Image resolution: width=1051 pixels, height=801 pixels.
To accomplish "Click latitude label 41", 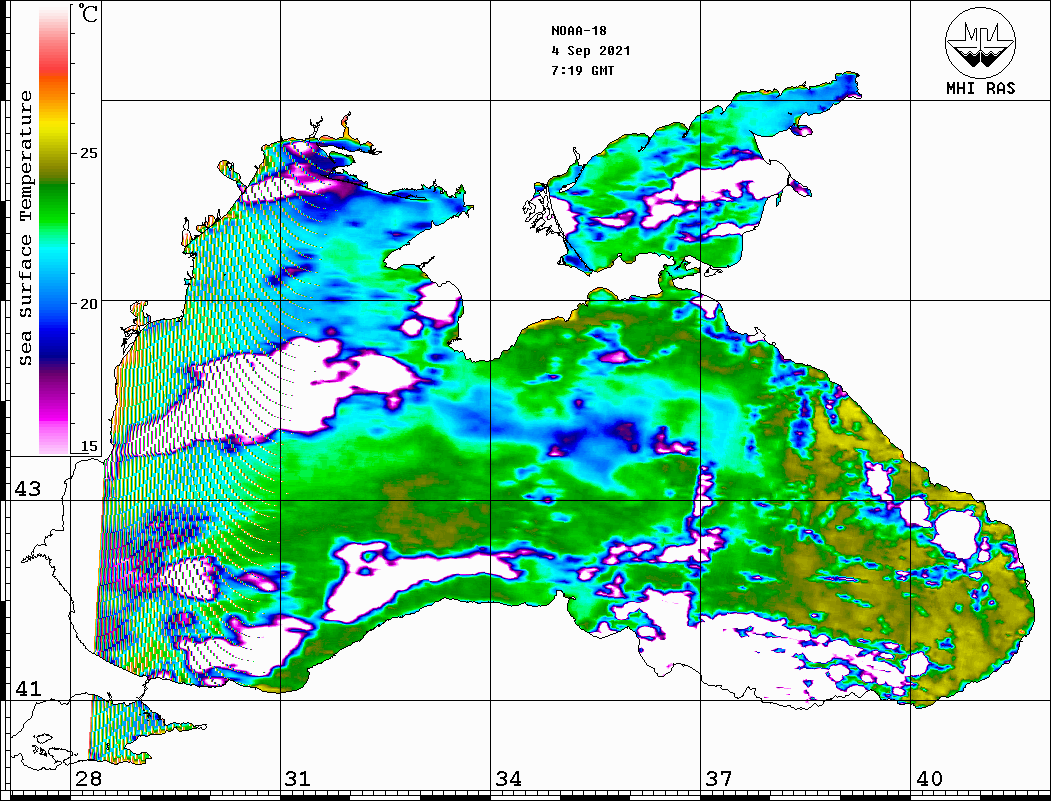I will 28,689.
